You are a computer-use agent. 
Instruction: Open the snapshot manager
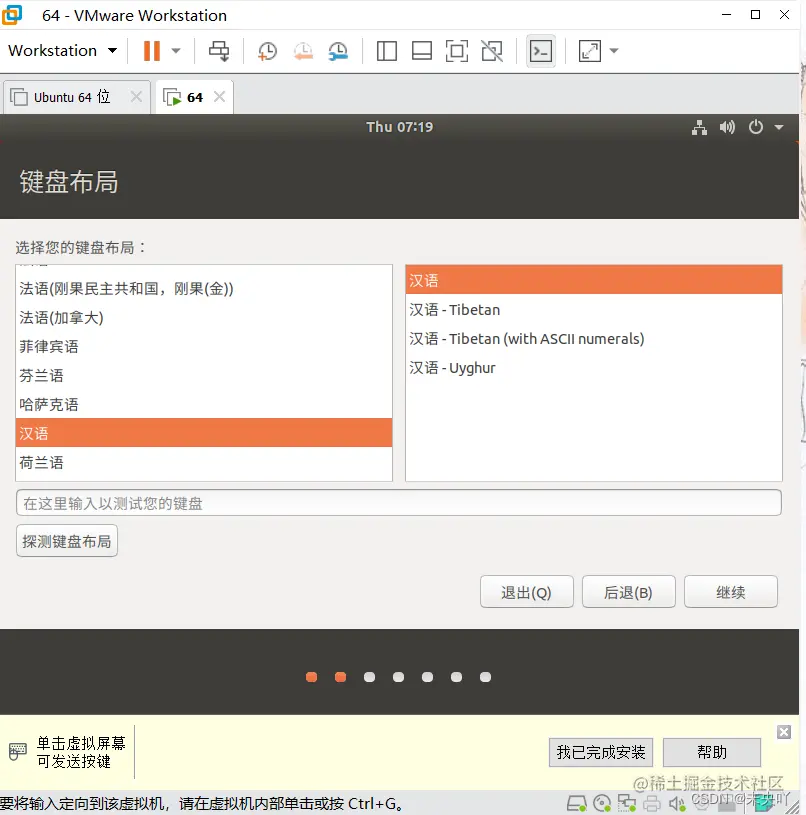pos(338,51)
